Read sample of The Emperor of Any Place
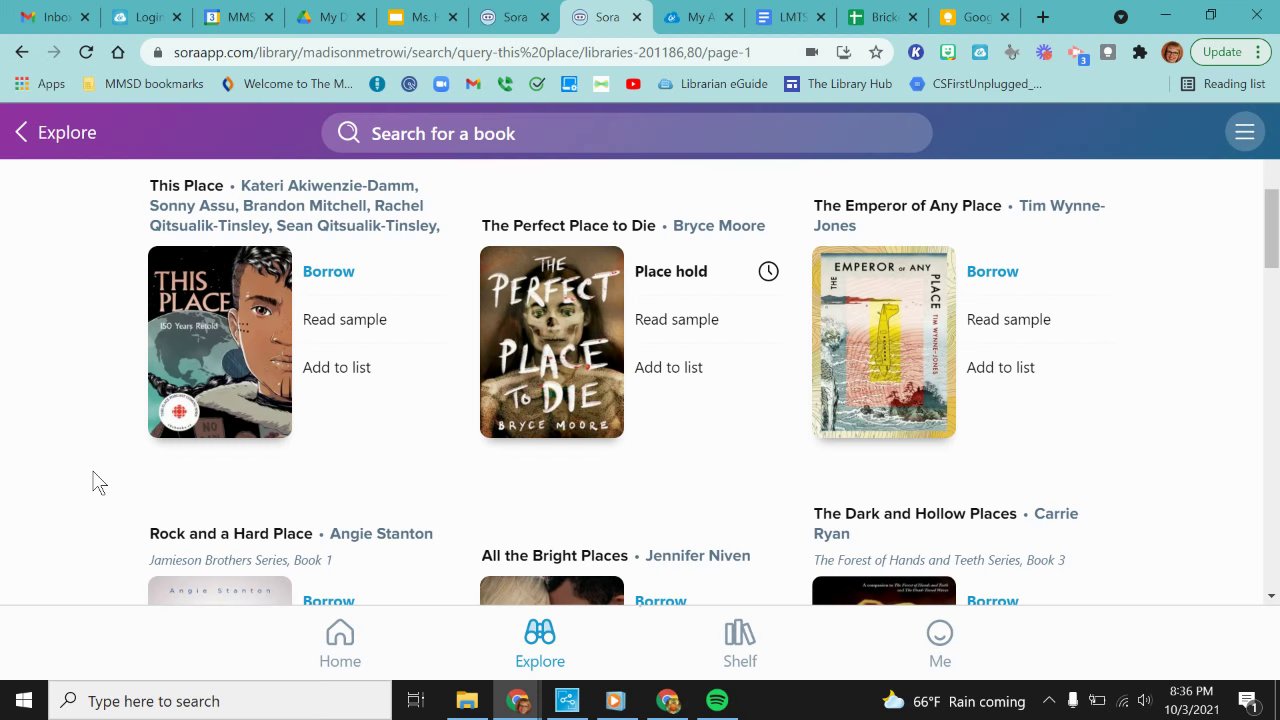The height and width of the screenshot is (720, 1280). click(x=1008, y=319)
